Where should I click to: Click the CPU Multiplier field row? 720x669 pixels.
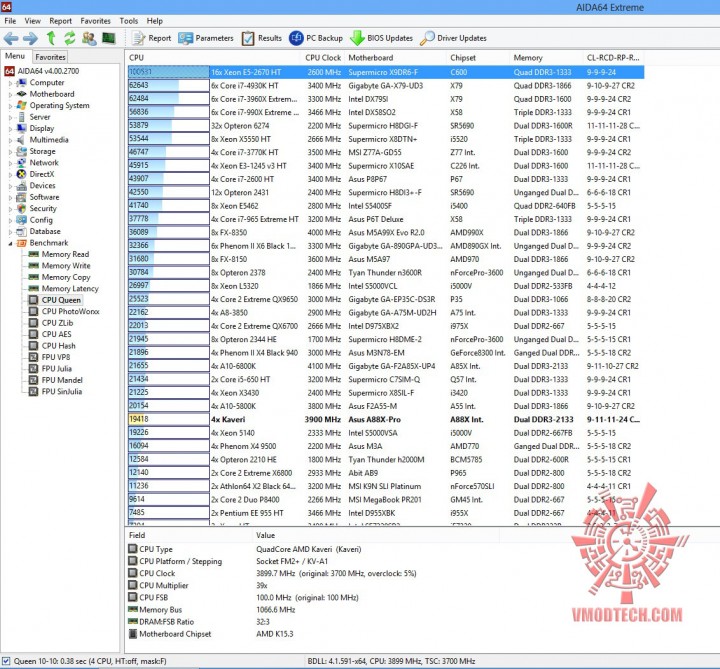click(x=312, y=585)
